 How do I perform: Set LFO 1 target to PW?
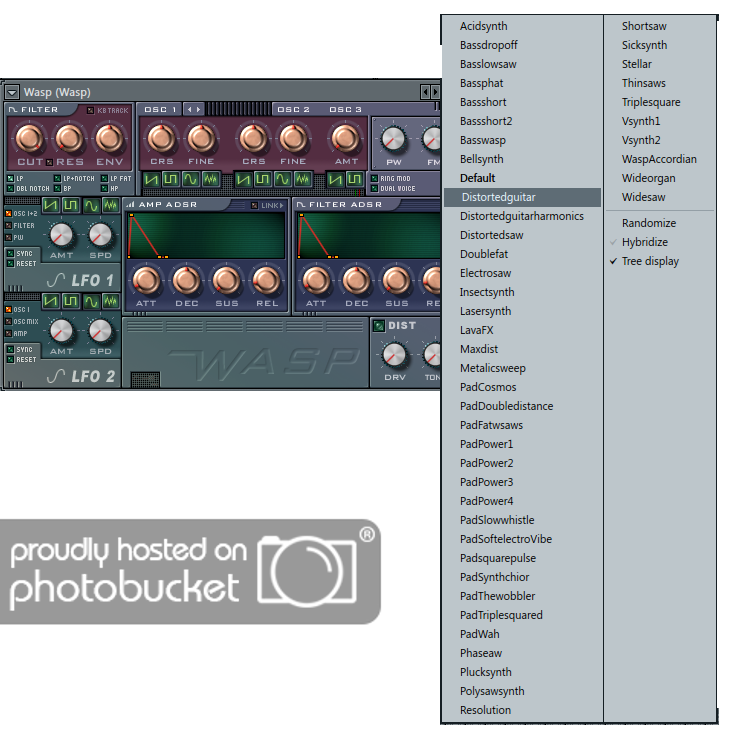[8, 238]
